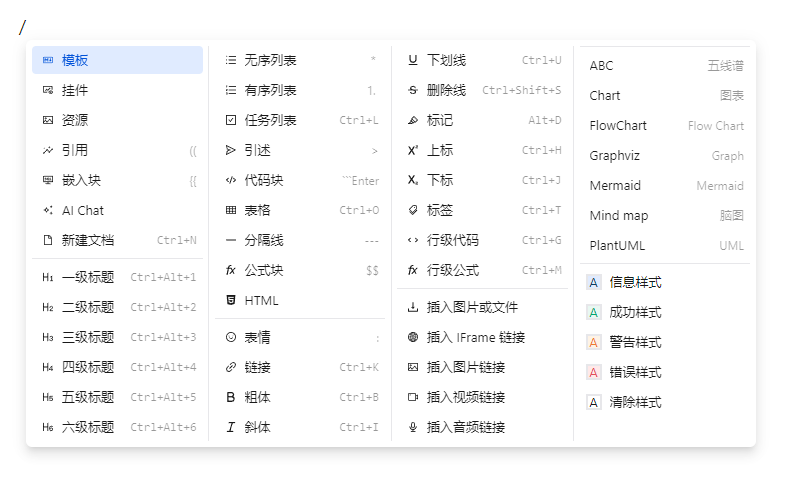Apply orange 警告样式 warning style
This screenshot has height=477, width=787.
635,342
